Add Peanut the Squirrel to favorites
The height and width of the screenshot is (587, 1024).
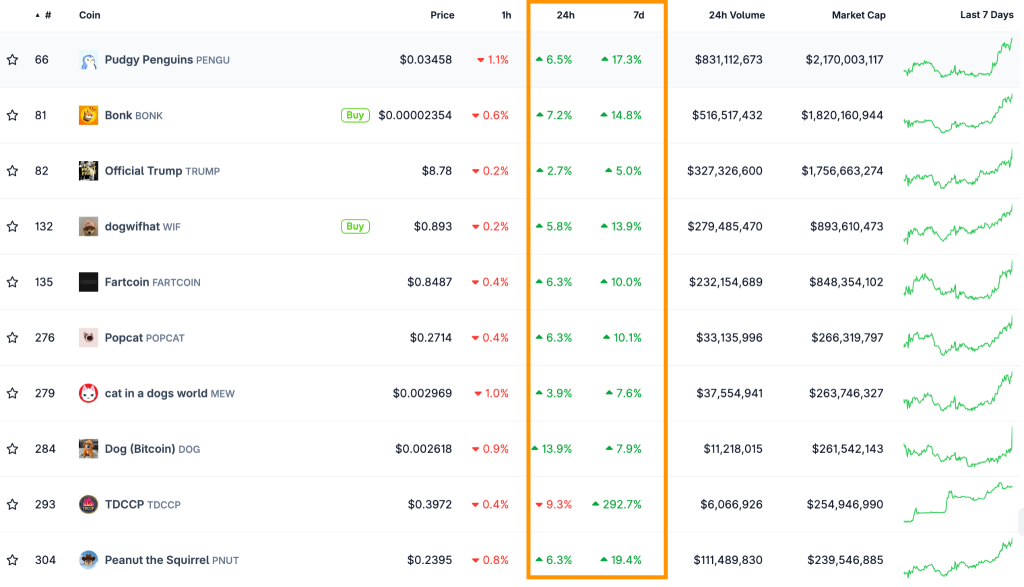[12, 560]
